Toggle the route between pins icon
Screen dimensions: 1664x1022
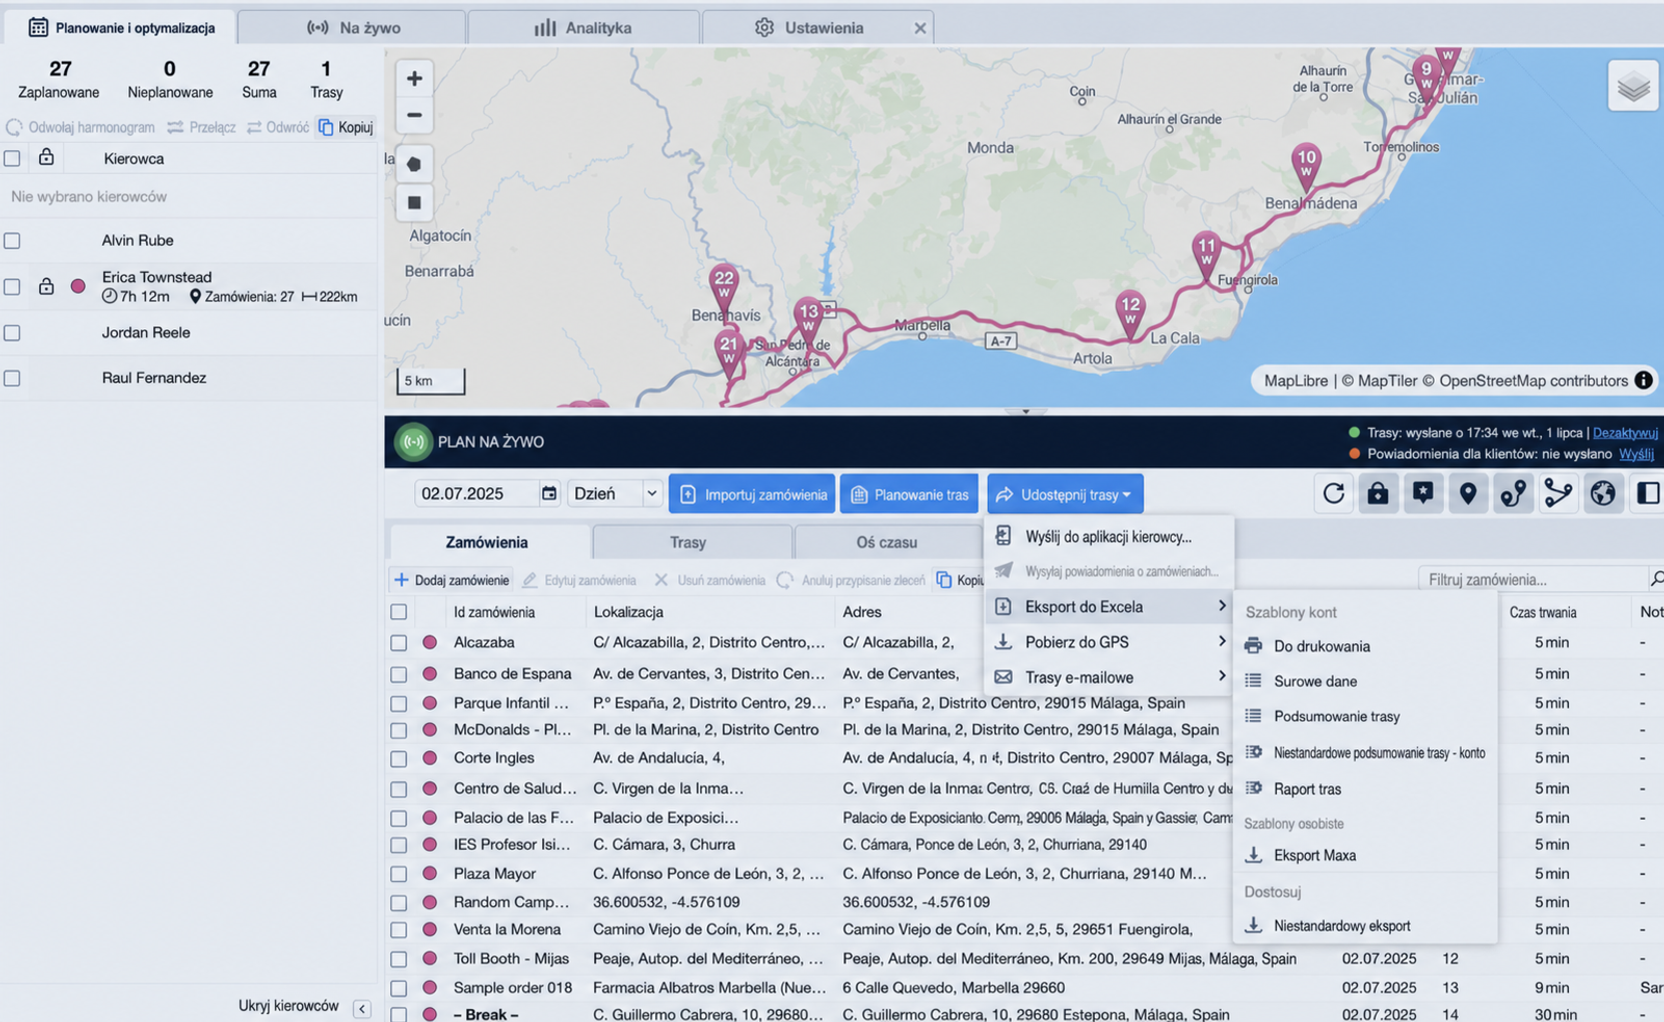[x=1513, y=494]
